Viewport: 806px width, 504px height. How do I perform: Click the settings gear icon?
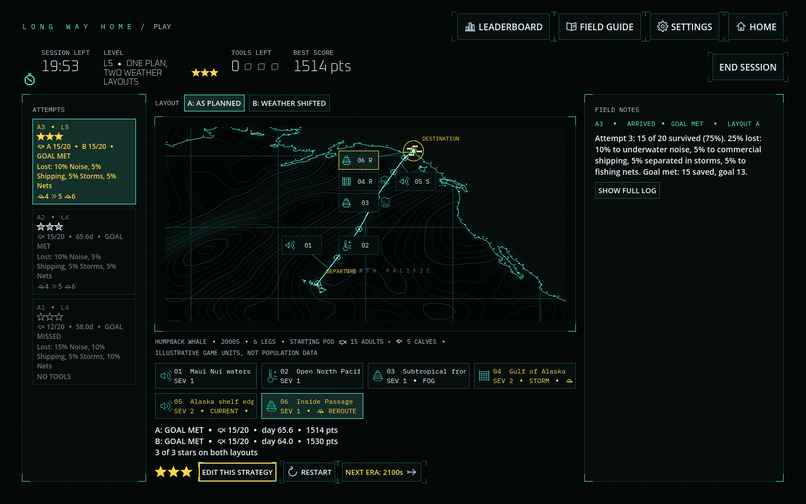pos(663,27)
